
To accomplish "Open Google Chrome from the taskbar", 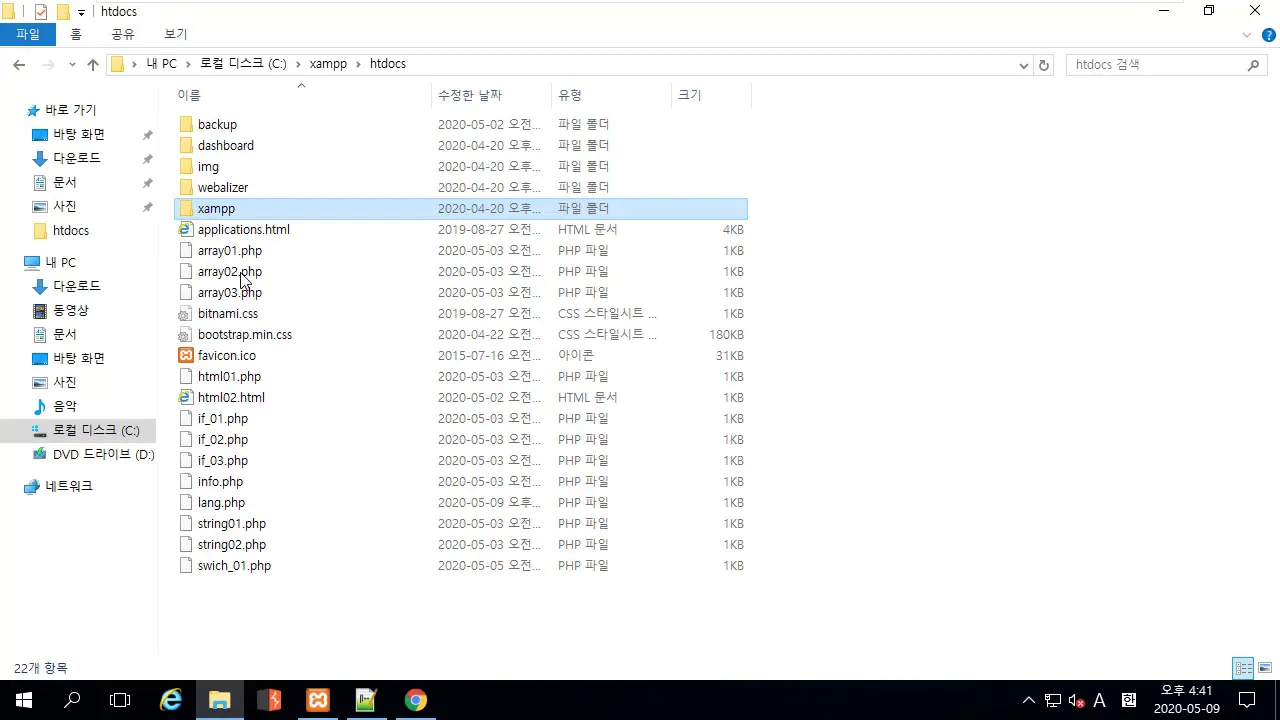I will tap(416, 700).
